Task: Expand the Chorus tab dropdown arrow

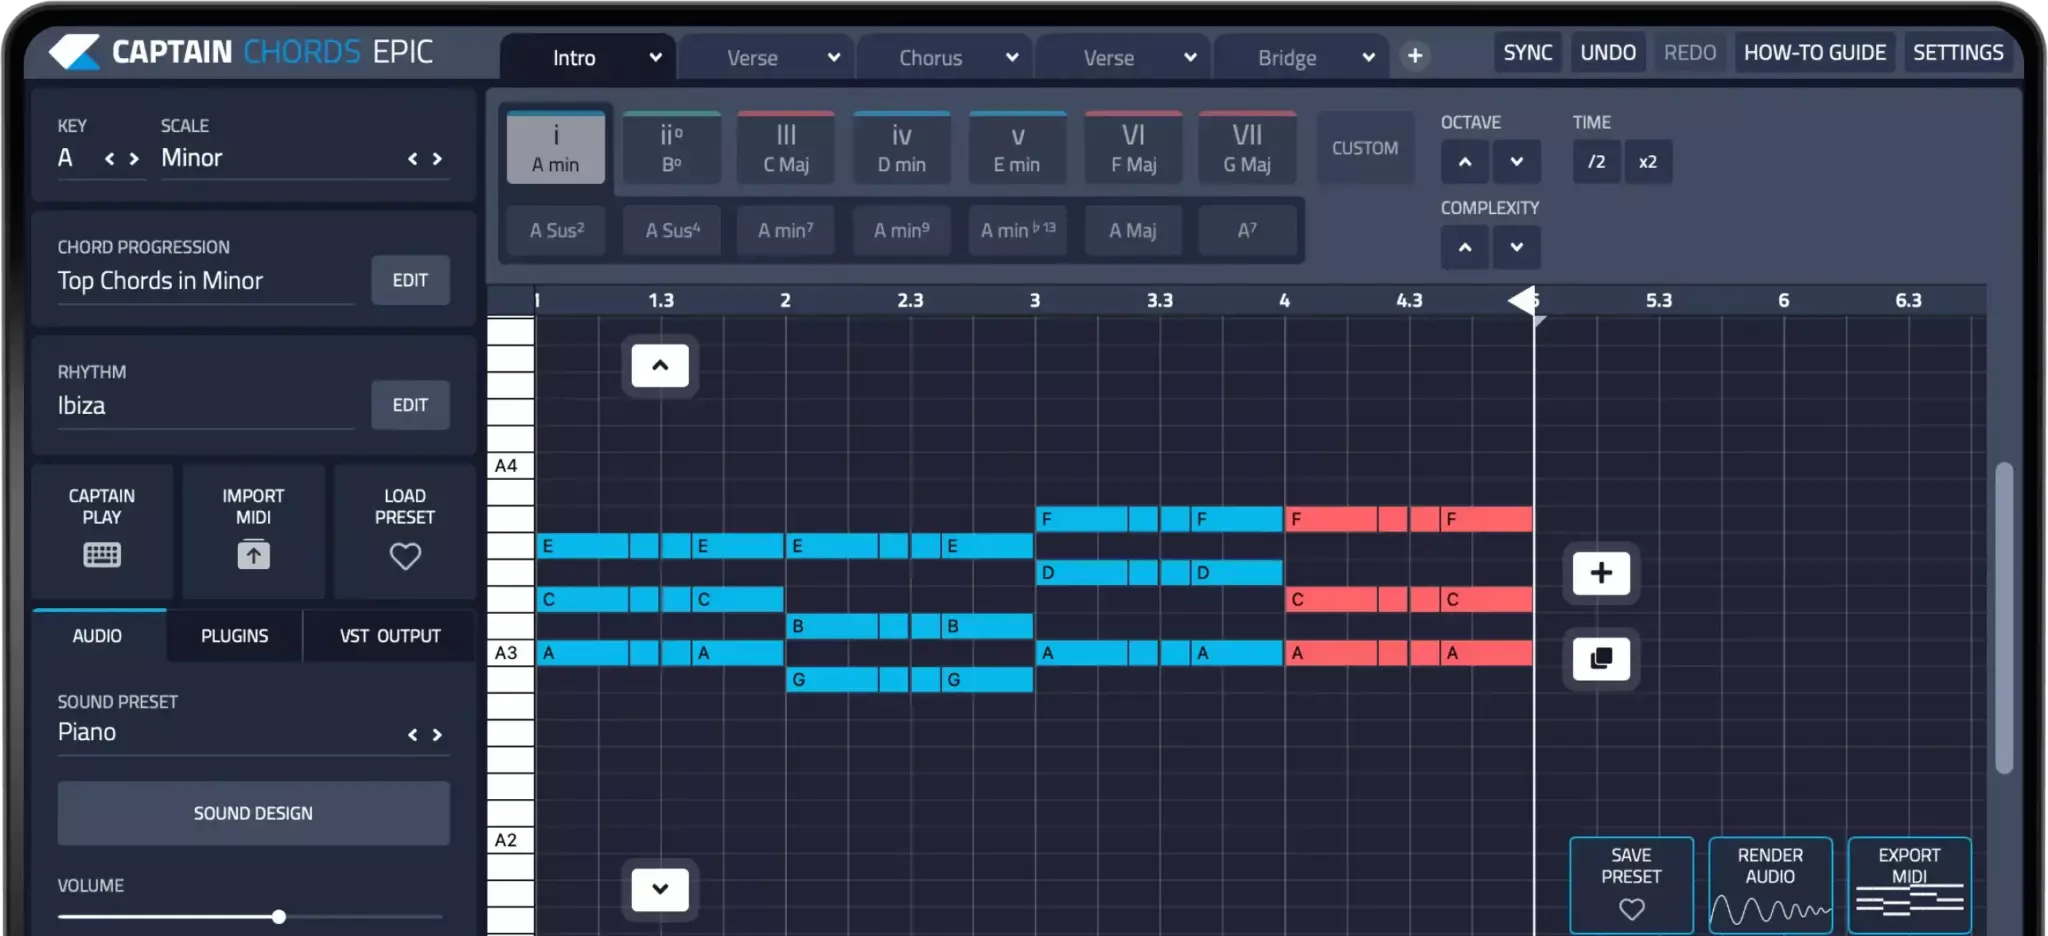Action: click(x=1012, y=57)
